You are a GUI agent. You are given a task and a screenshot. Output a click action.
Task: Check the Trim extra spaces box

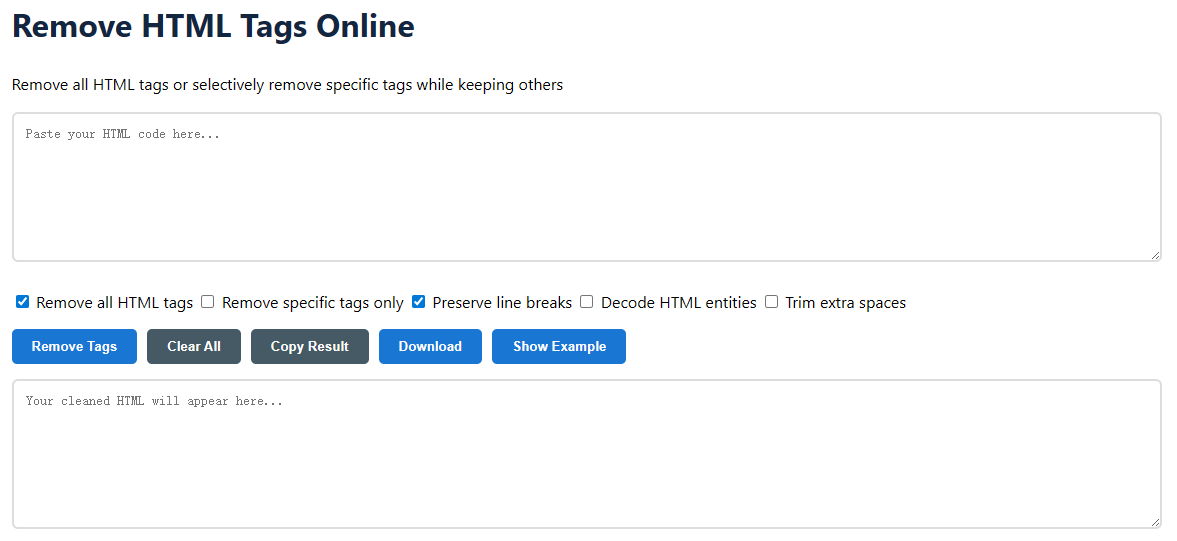pos(771,302)
